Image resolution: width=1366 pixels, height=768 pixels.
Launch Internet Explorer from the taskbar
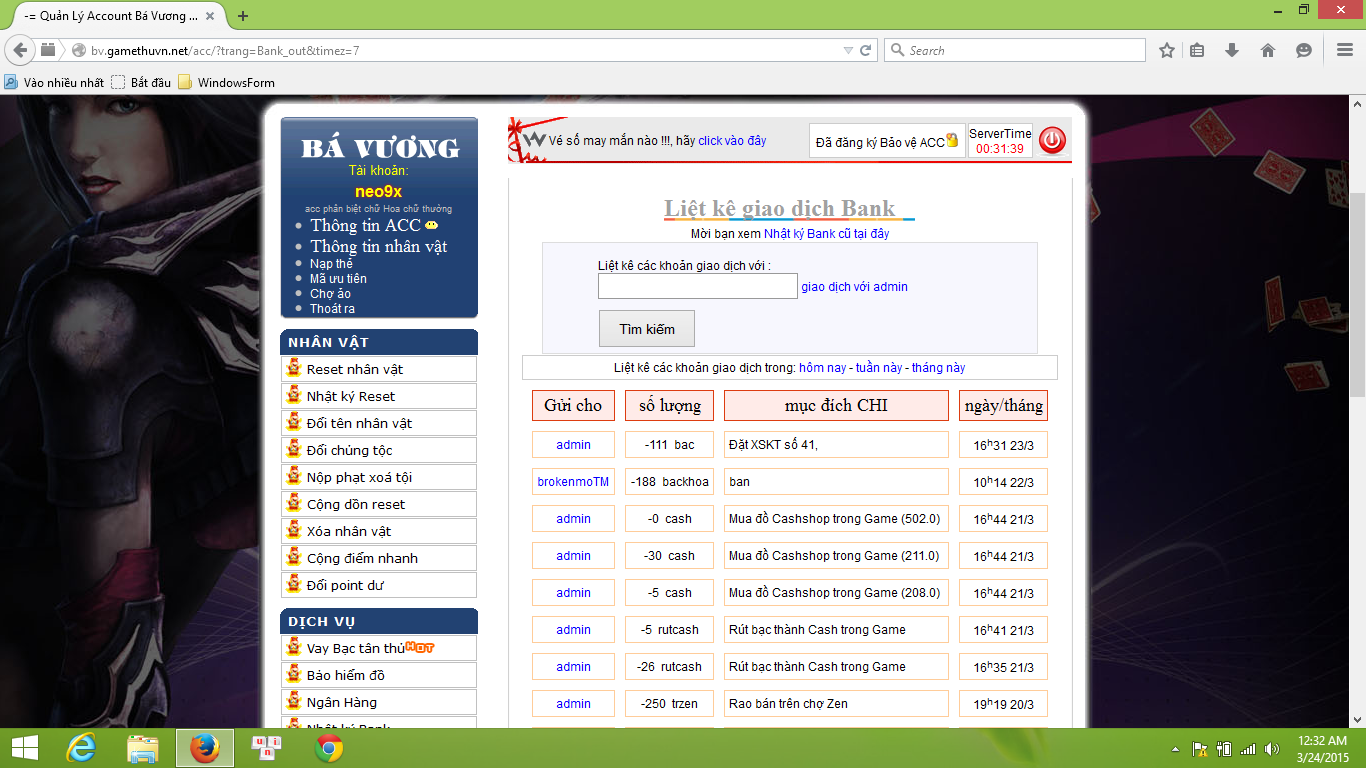click(81, 748)
